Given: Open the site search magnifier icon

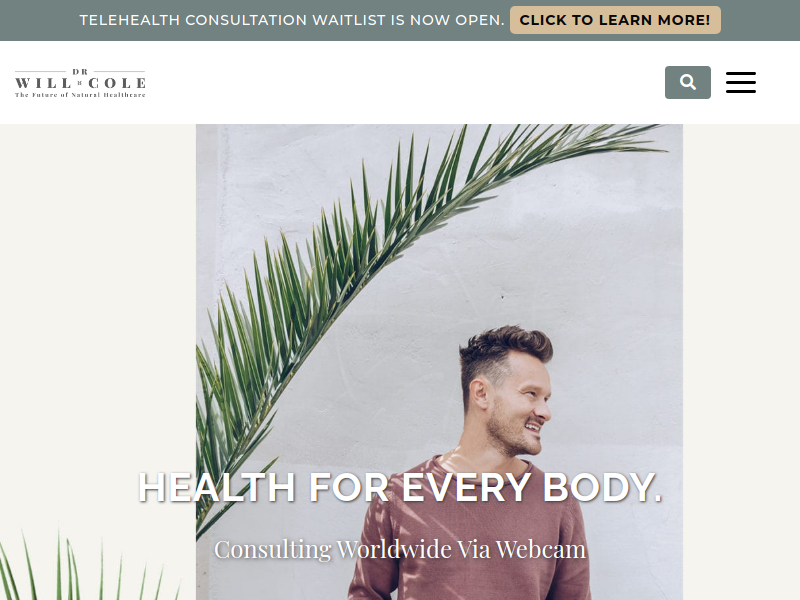Looking at the screenshot, I should tap(687, 82).
